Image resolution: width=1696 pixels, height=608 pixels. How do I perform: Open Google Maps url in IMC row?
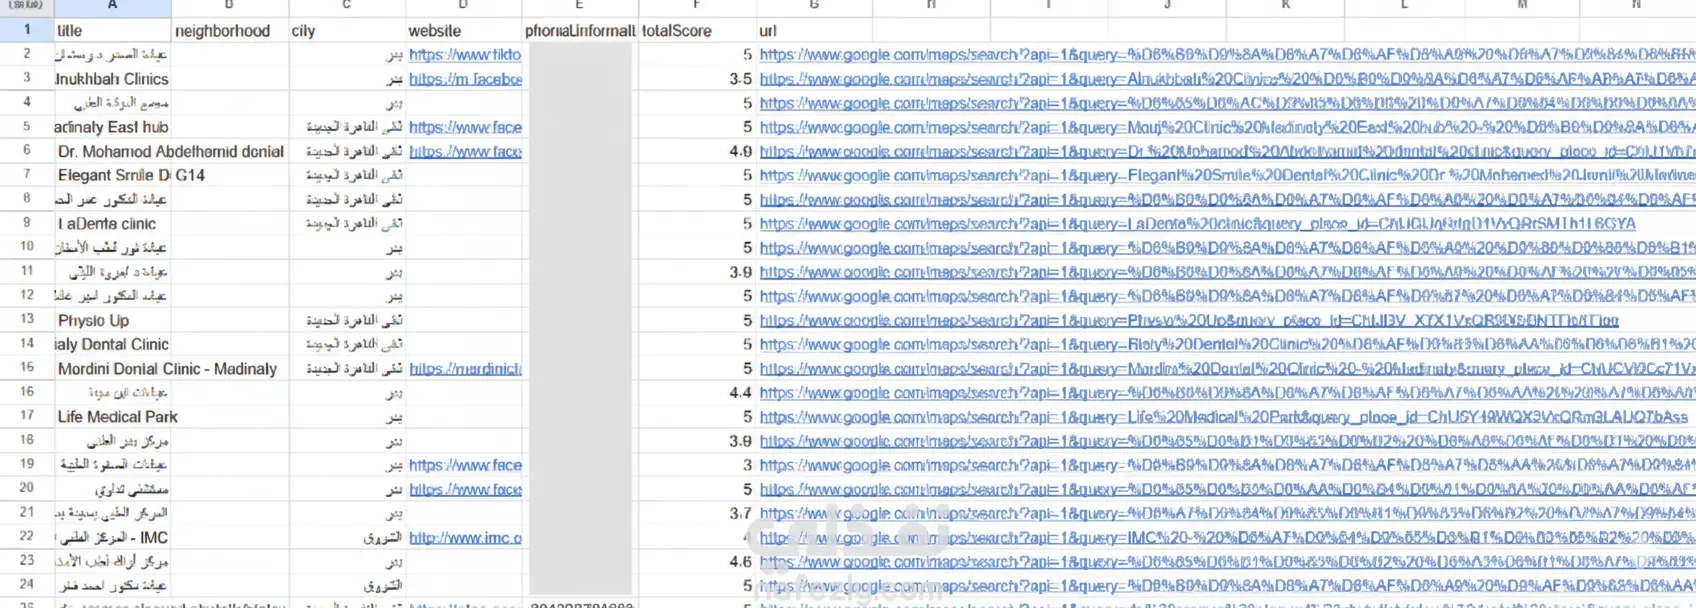tap(1227, 537)
